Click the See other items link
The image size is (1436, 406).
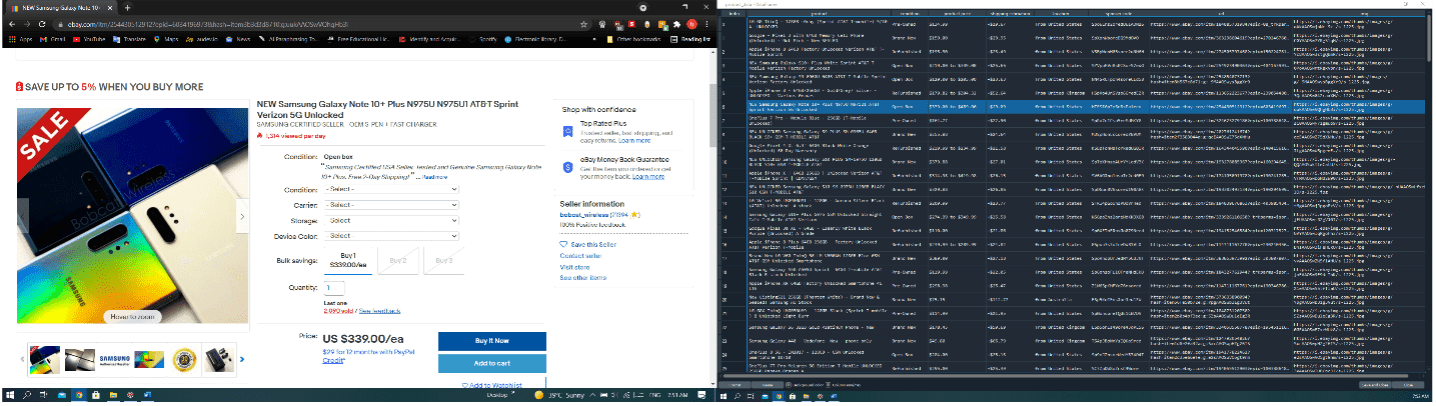tap(581, 277)
